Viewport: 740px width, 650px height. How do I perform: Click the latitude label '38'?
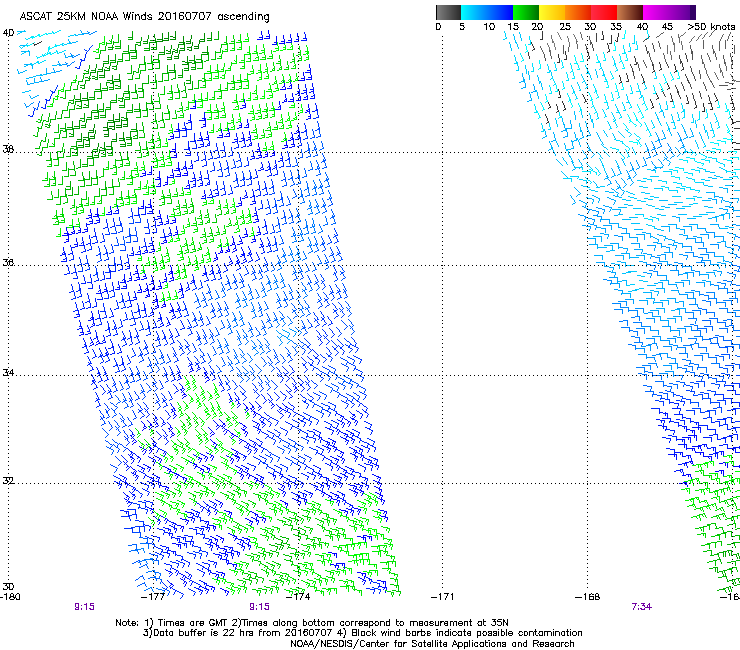[x=8, y=150]
